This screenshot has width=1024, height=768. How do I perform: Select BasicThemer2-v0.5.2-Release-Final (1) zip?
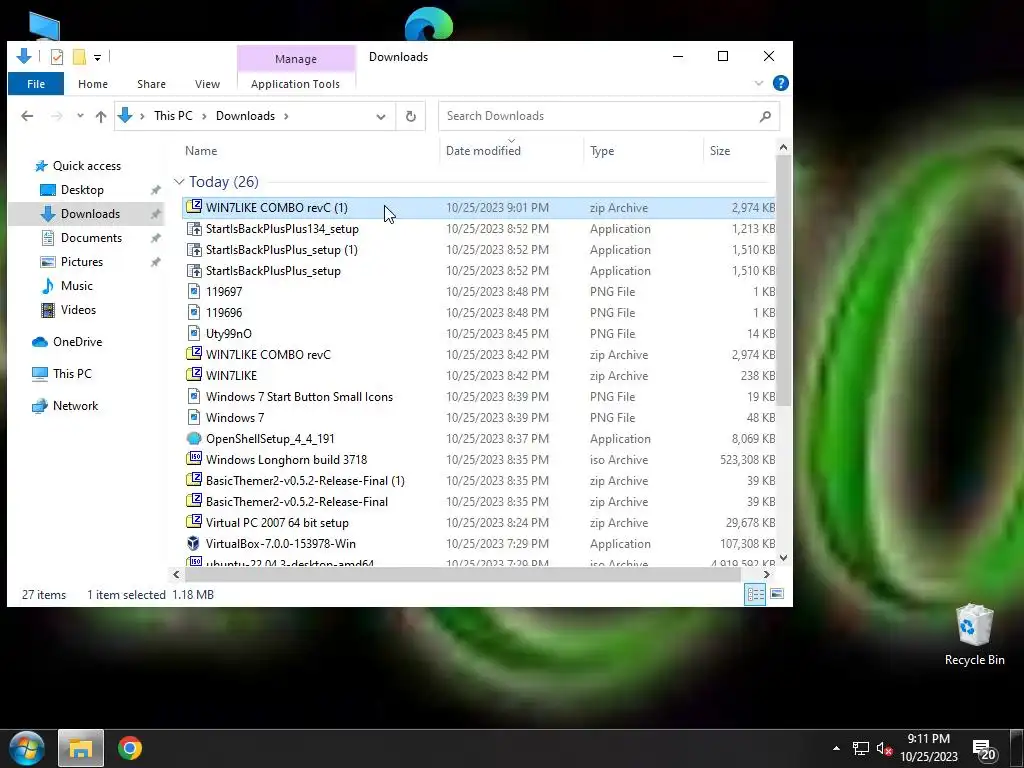[x=305, y=481]
